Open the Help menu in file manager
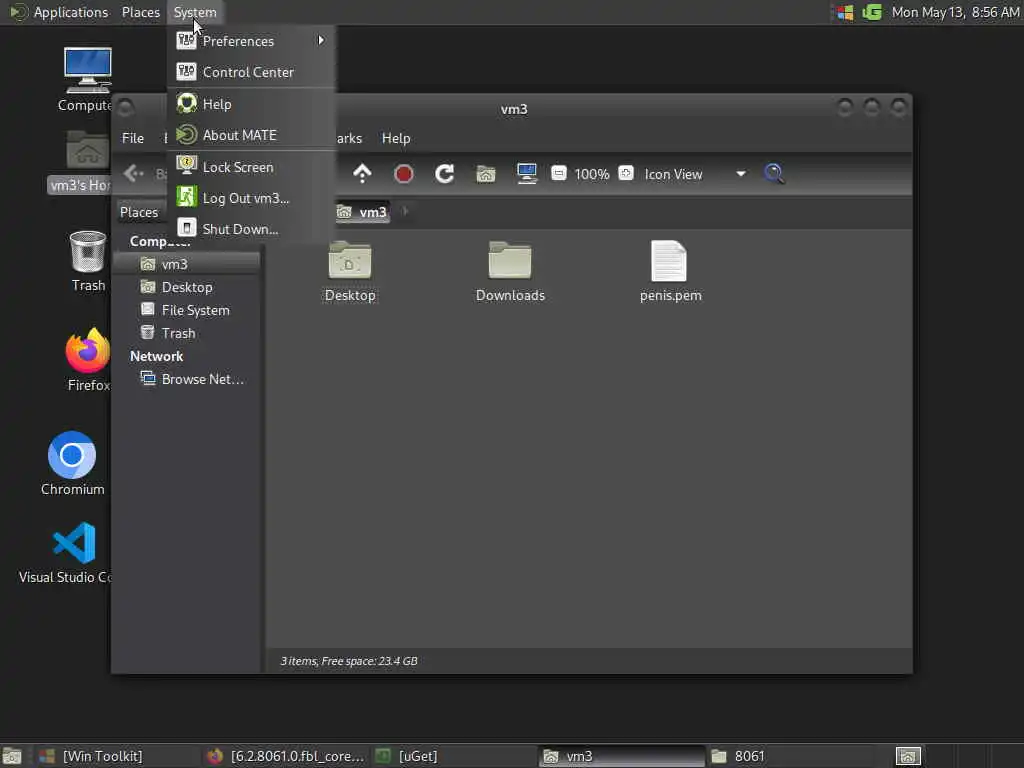This screenshot has height=768, width=1024. coord(396,138)
